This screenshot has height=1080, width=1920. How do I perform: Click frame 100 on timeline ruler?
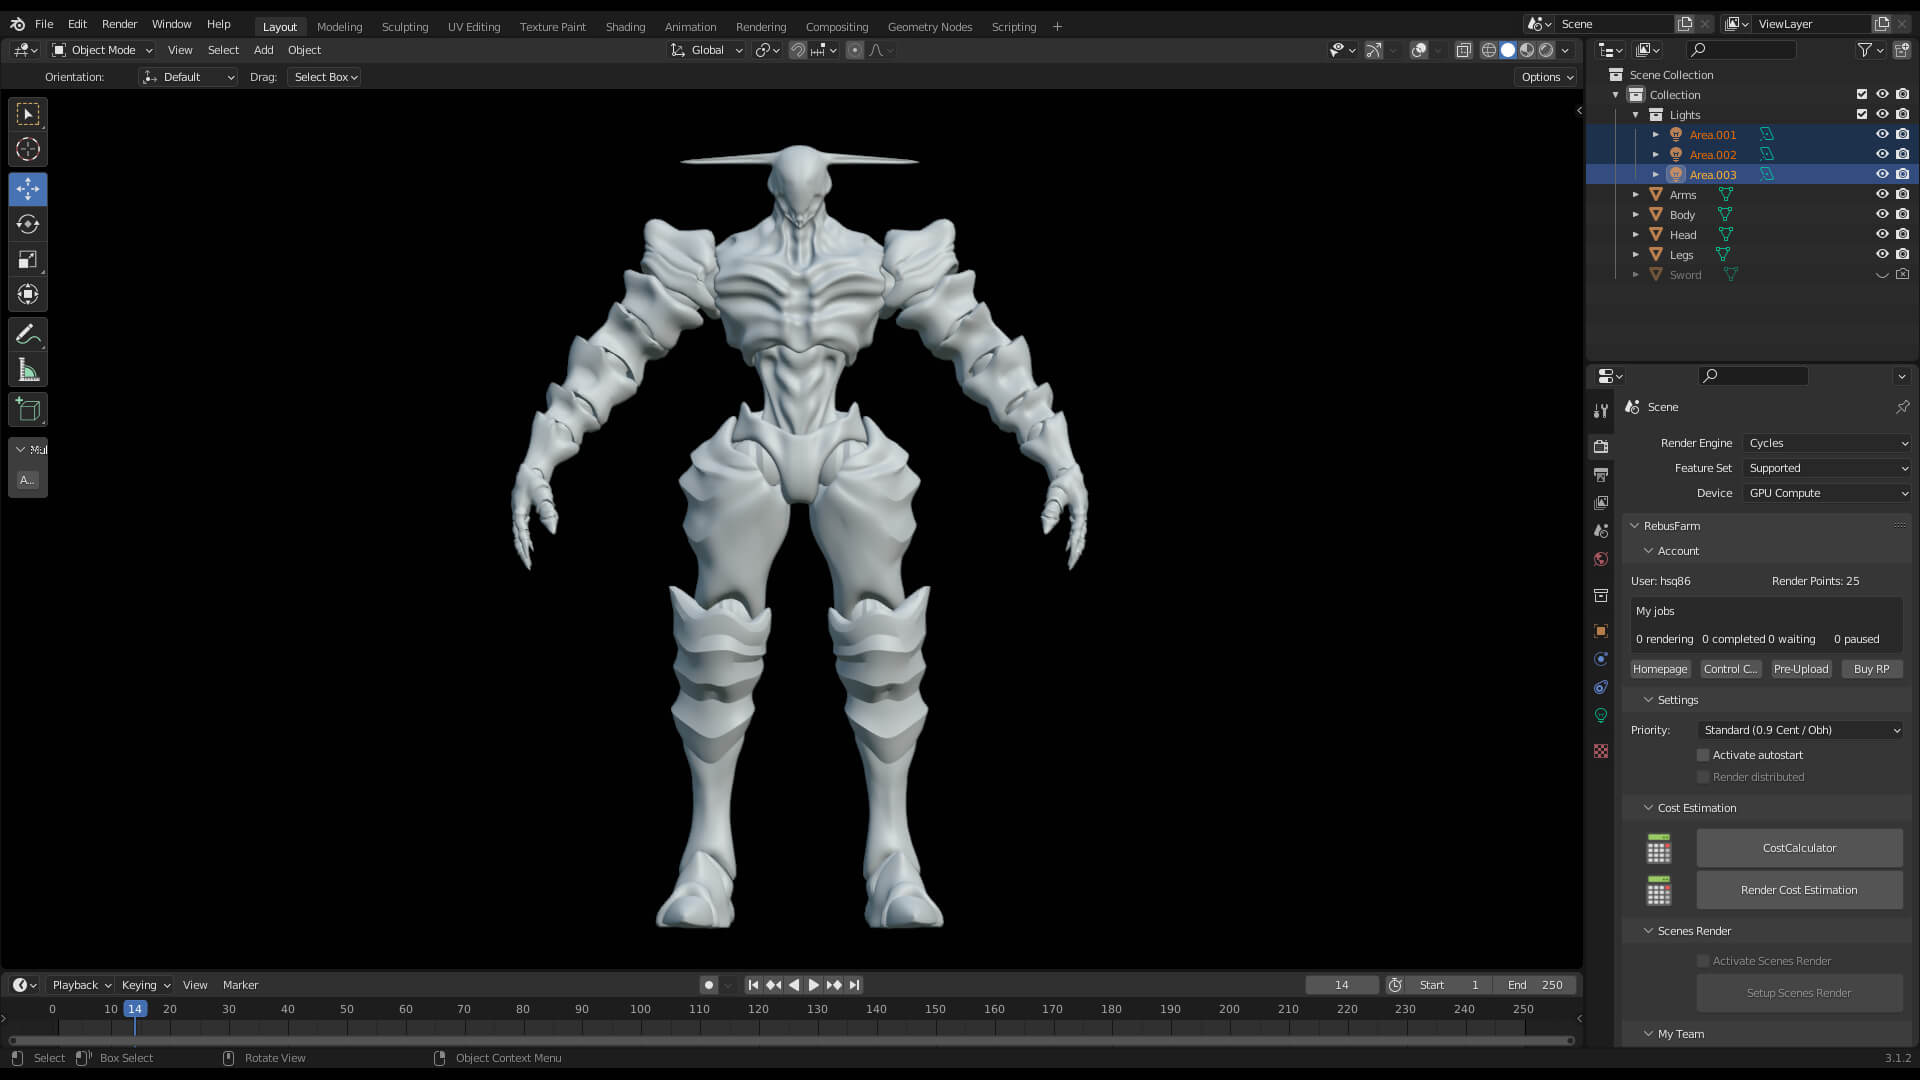(640, 1009)
